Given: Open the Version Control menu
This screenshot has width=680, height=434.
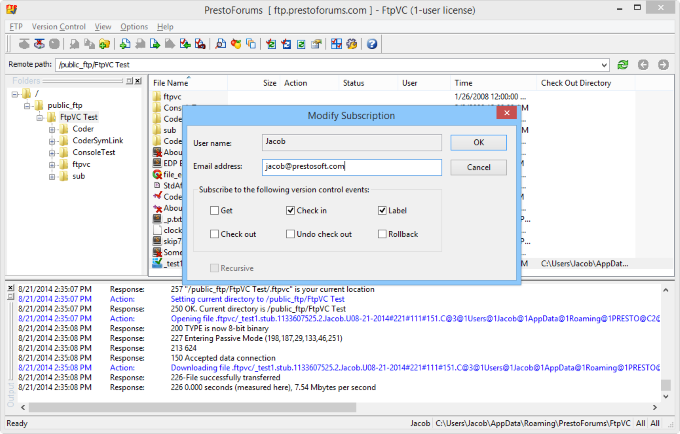Looking at the screenshot, I should (x=59, y=26).
